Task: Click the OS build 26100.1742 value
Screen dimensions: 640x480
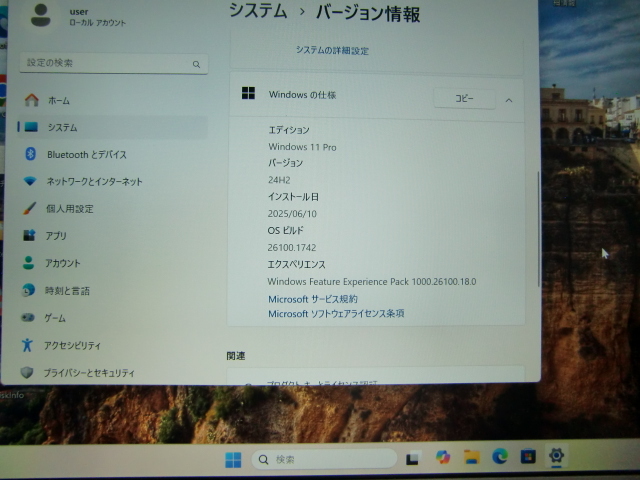Action: pos(292,247)
